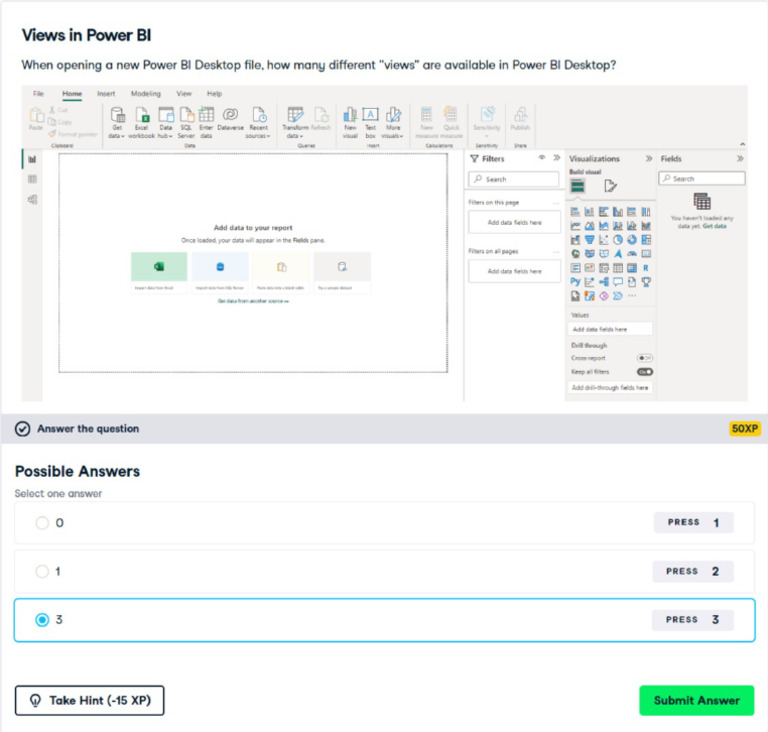Open the Transform data dropdown
This screenshot has height=732, width=768.
pos(295,122)
